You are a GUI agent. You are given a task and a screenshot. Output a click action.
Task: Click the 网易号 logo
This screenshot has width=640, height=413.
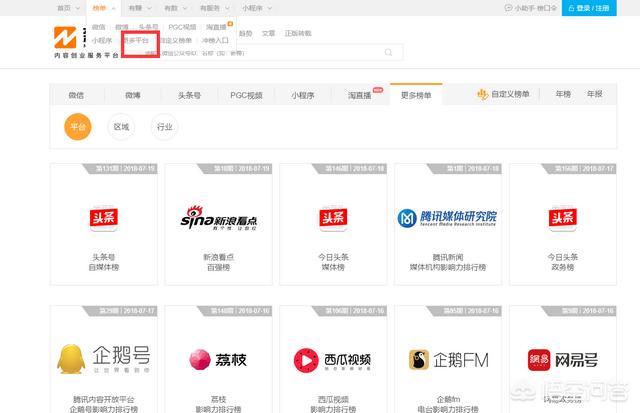click(562, 360)
